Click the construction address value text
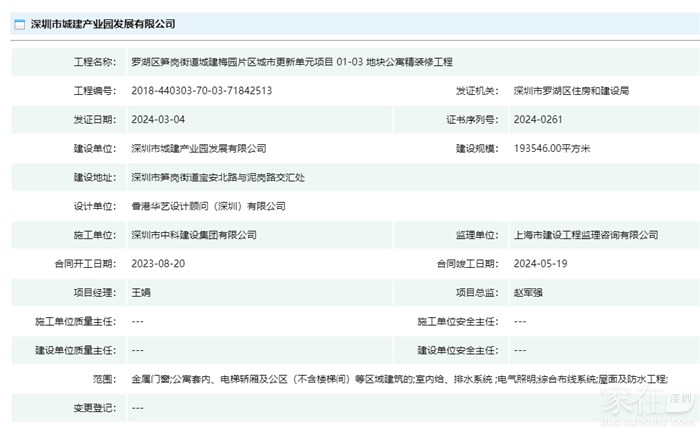 pyautogui.click(x=224, y=177)
